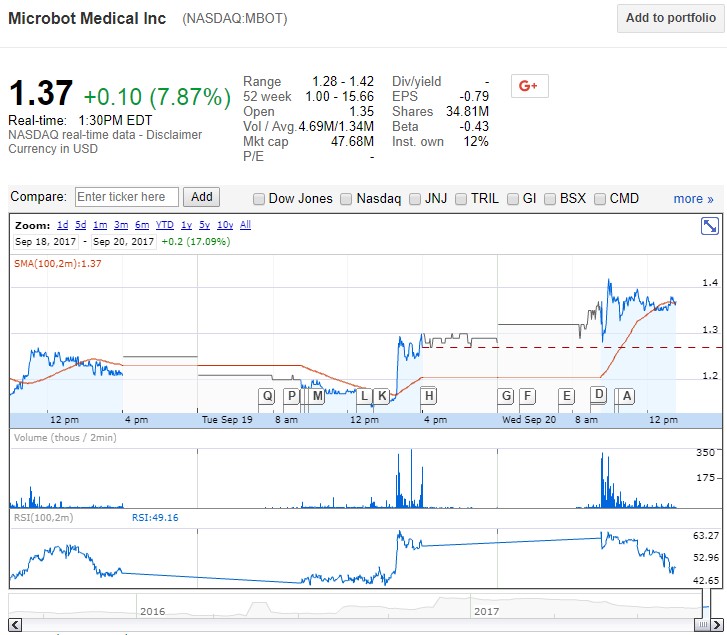Click the 52 week range 1.00 - 15.66

[x=339, y=96]
